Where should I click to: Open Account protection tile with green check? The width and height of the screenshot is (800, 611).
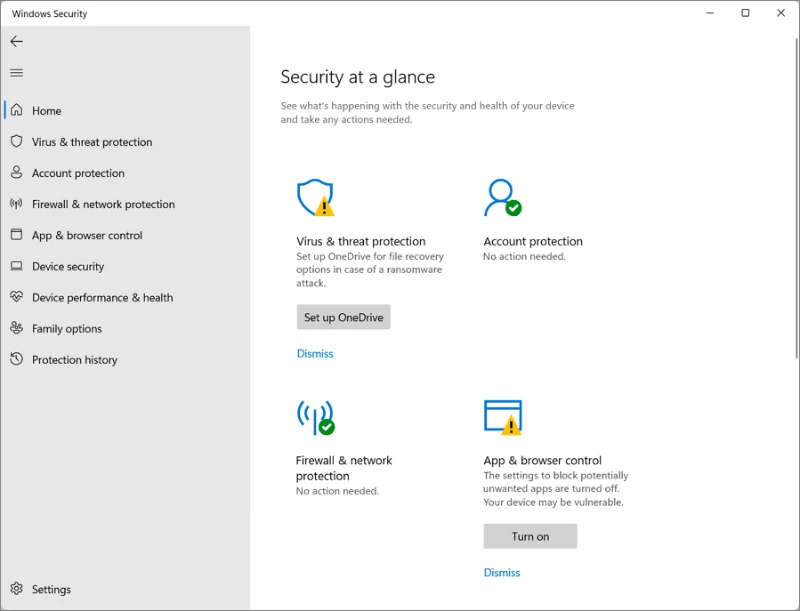(503, 198)
